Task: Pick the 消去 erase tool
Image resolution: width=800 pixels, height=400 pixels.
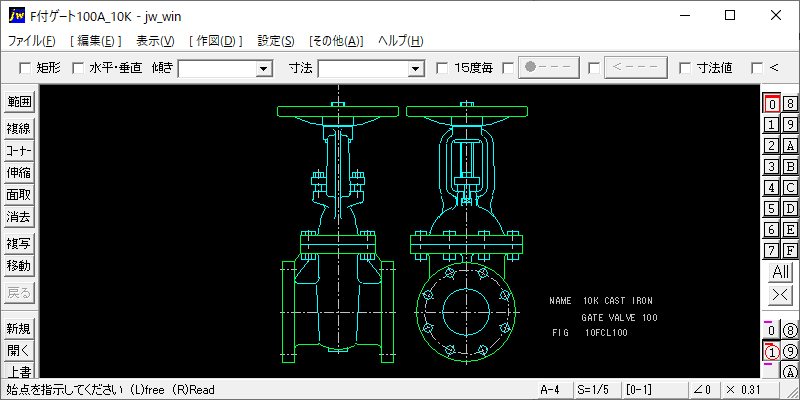Action: [x=19, y=217]
